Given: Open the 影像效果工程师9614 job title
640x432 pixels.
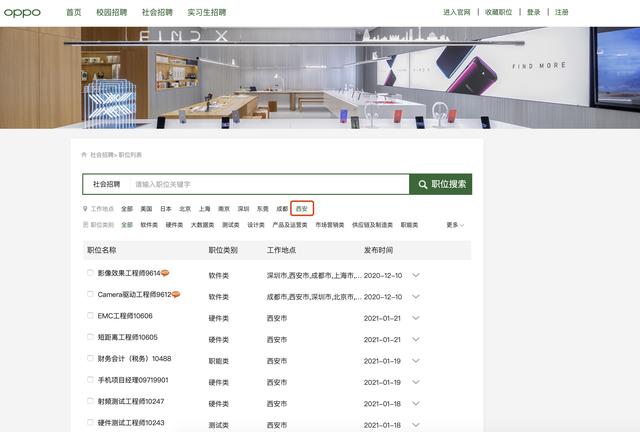Looking at the screenshot, I should (129, 273).
